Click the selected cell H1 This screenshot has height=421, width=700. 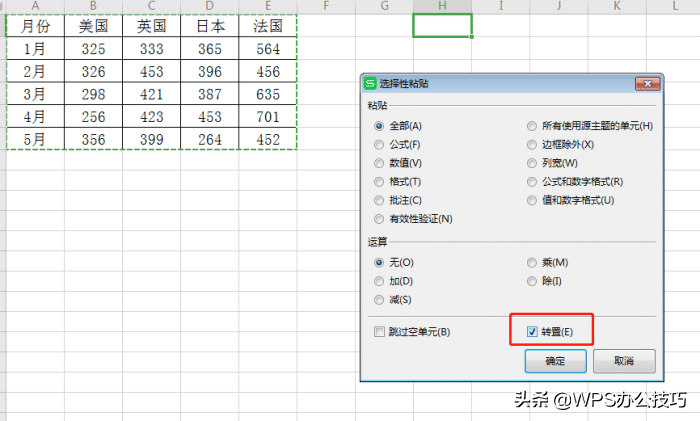pyautogui.click(x=442, y=25)
